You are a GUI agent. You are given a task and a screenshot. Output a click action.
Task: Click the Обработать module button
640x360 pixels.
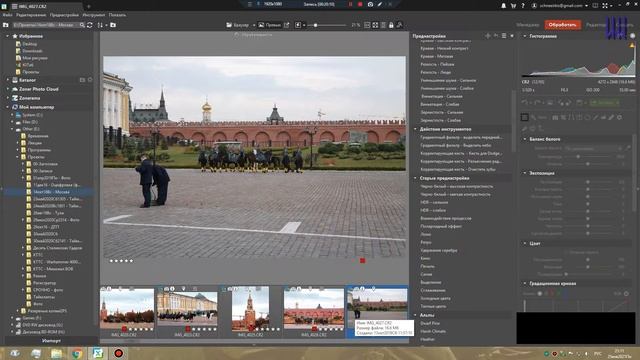tap(562, 25)
